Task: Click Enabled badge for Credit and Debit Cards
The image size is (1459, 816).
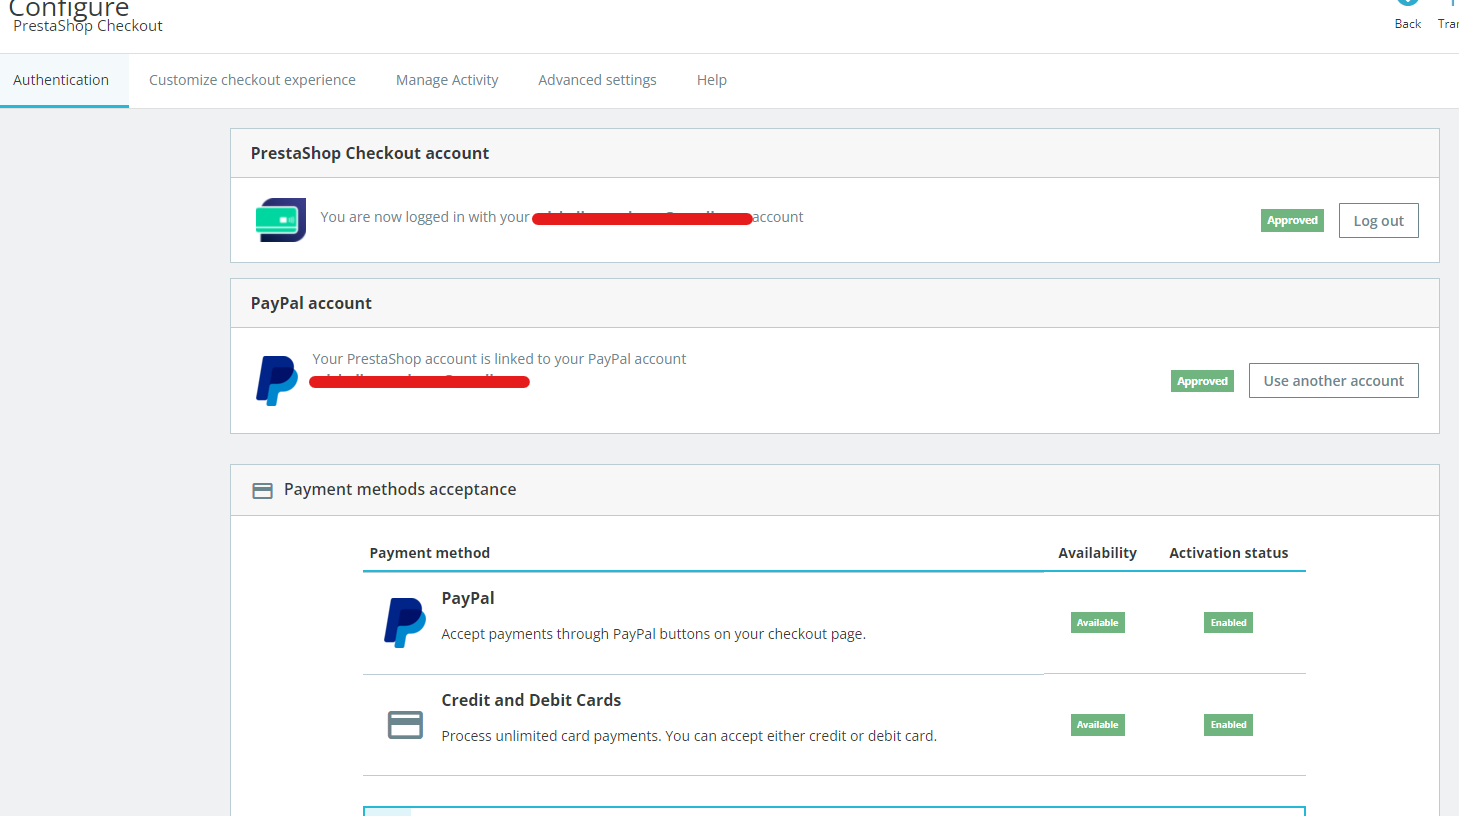Action: coord(1228,725)
